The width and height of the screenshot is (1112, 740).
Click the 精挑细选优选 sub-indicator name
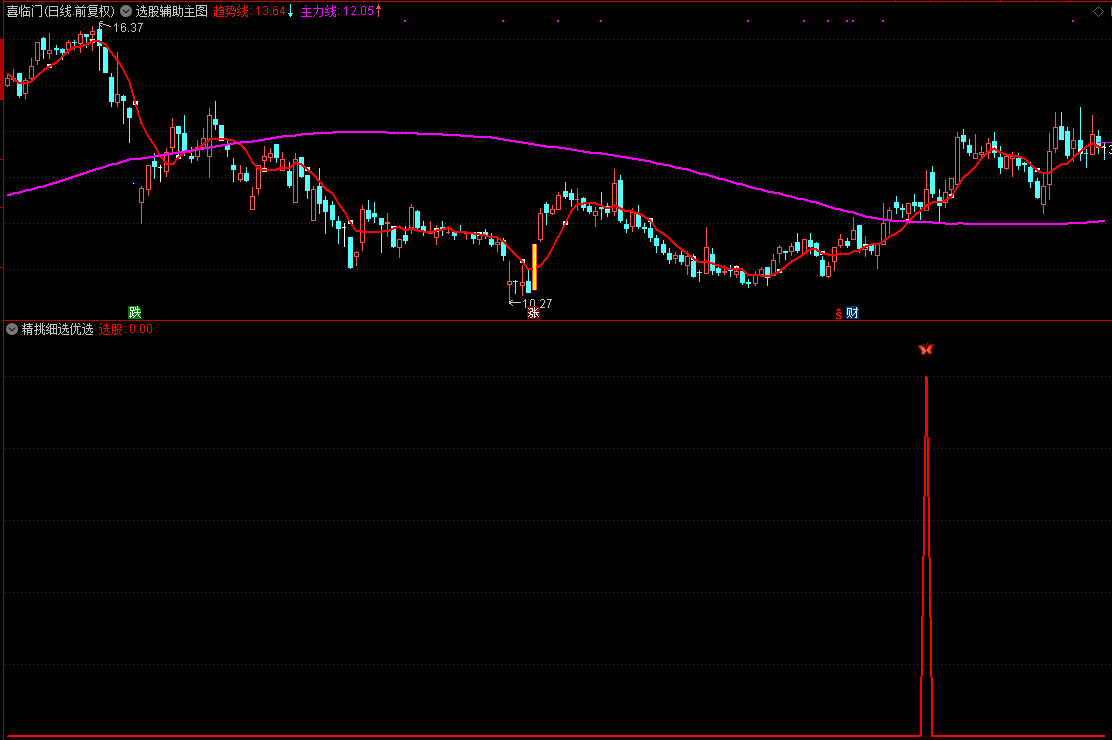click(57, 329)
